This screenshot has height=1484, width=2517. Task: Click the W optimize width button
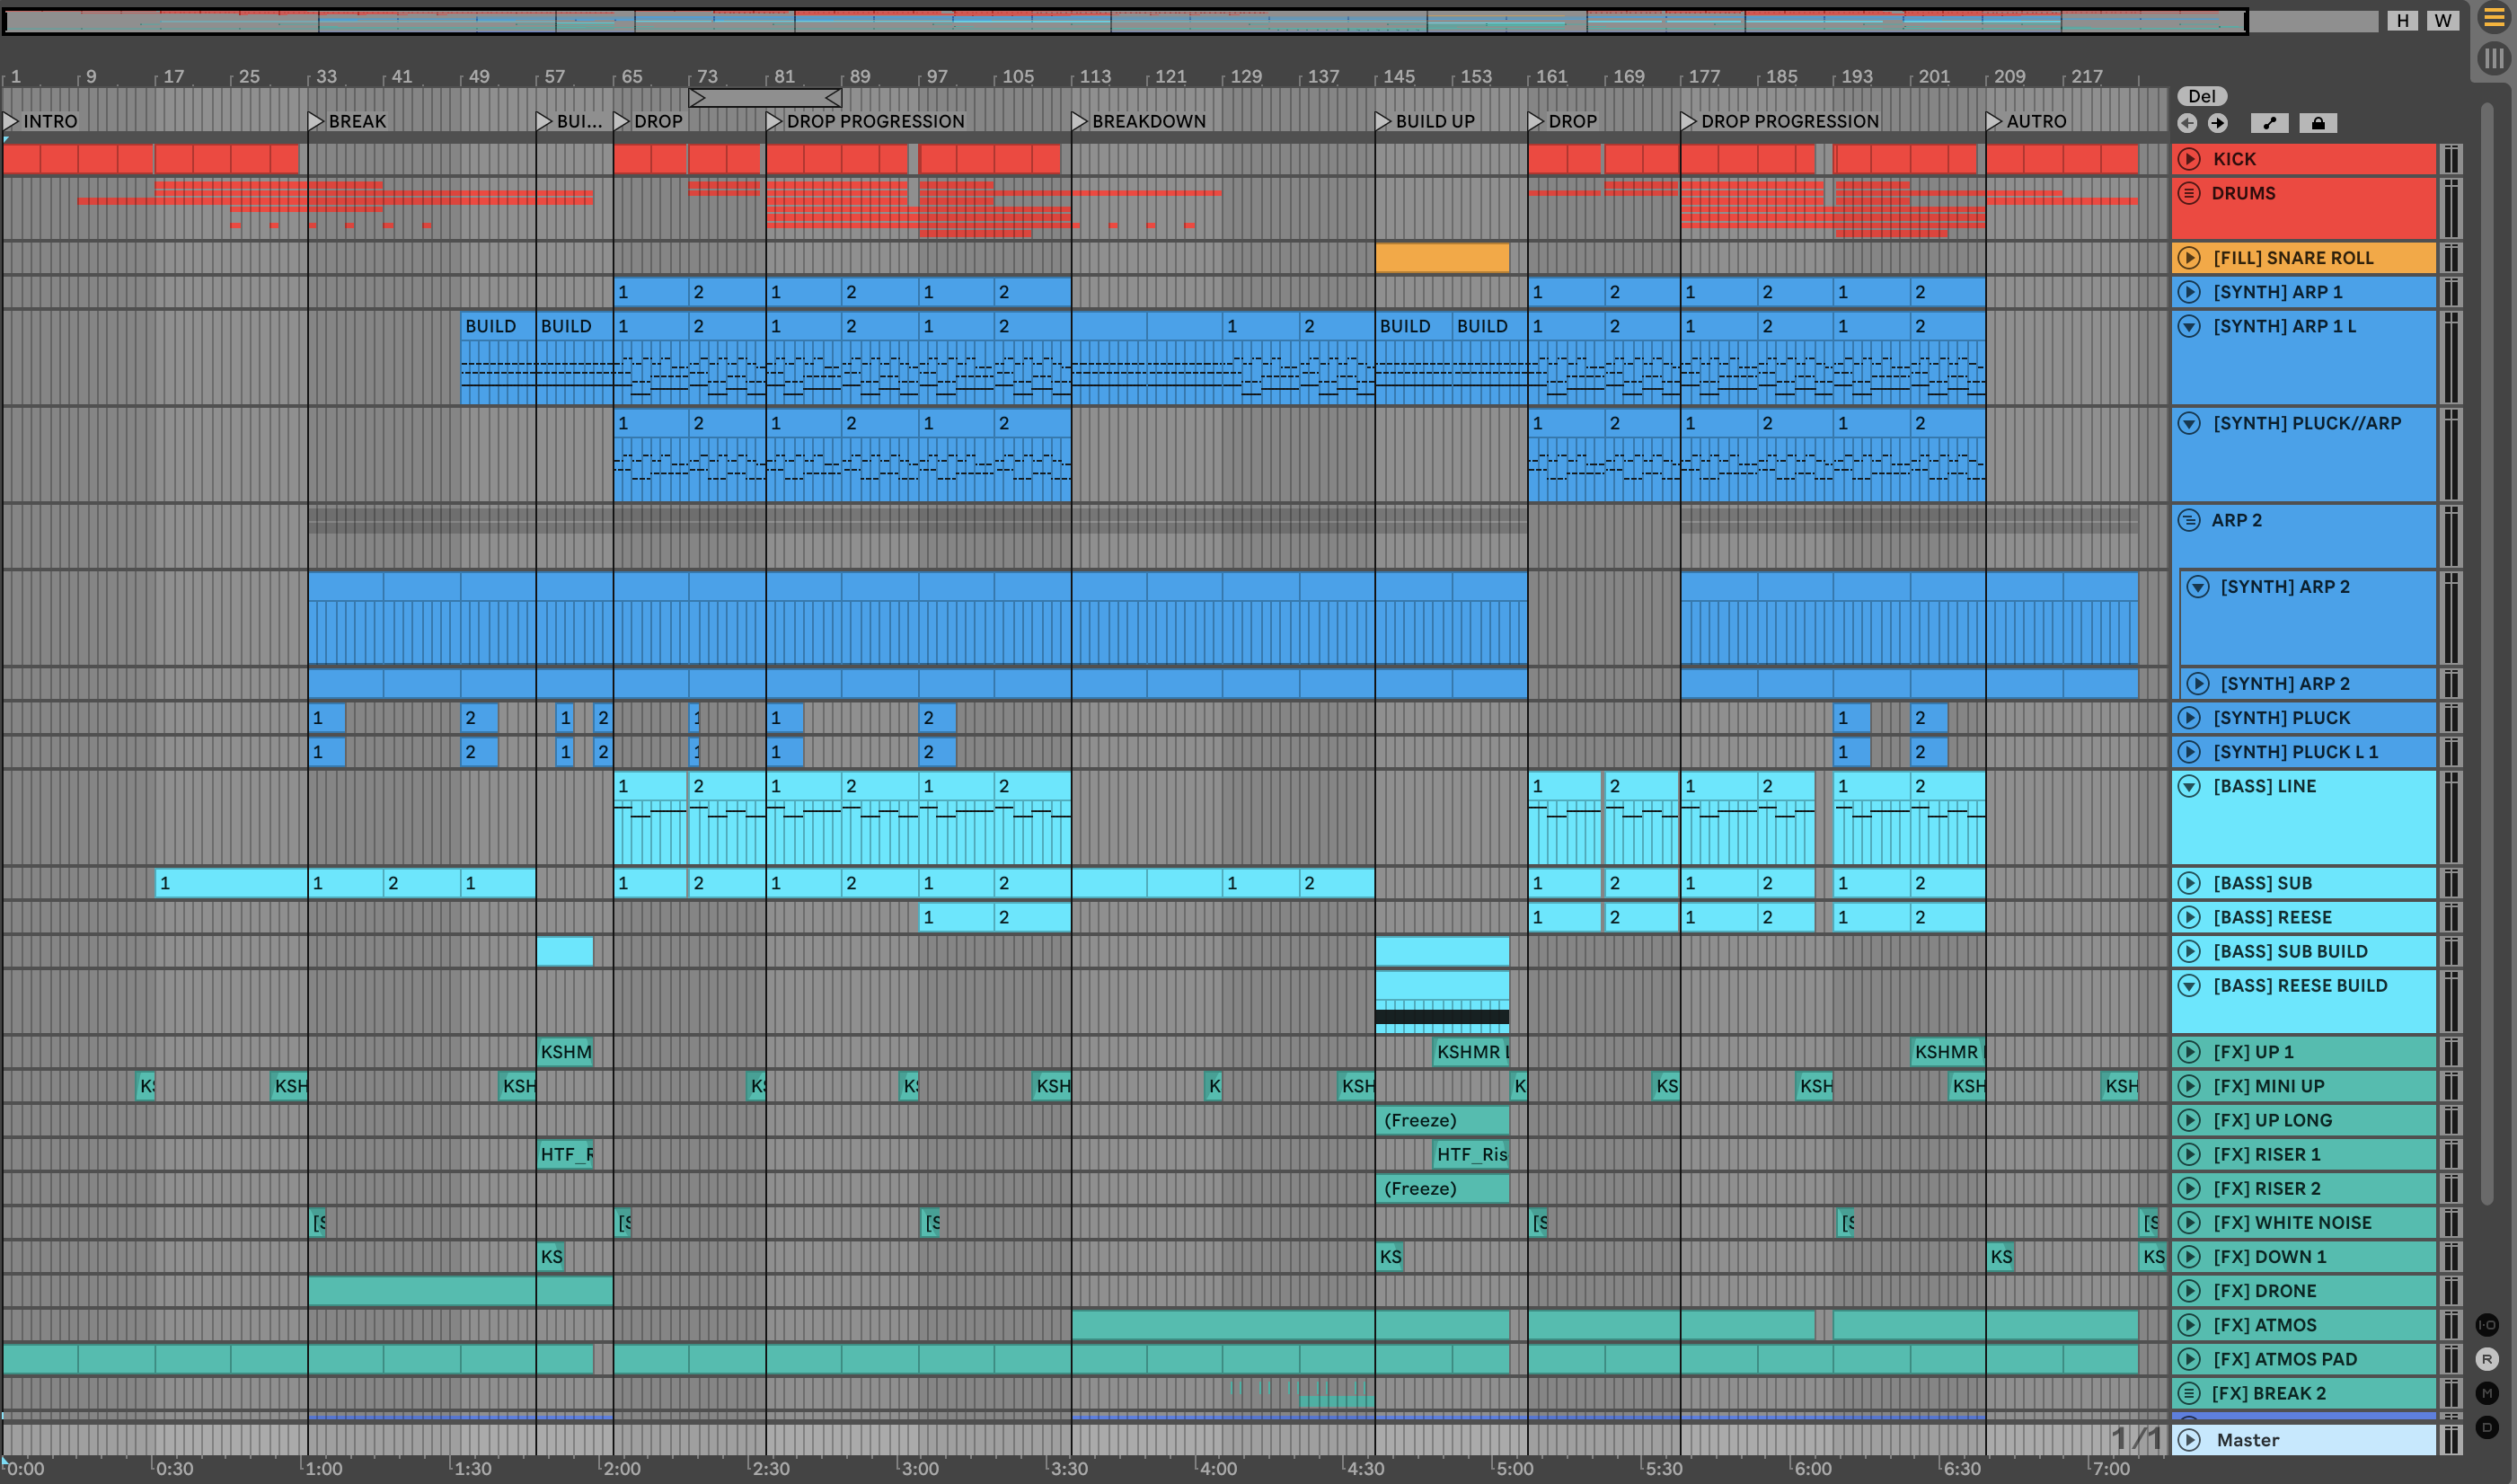click(x=2442, y=20)
